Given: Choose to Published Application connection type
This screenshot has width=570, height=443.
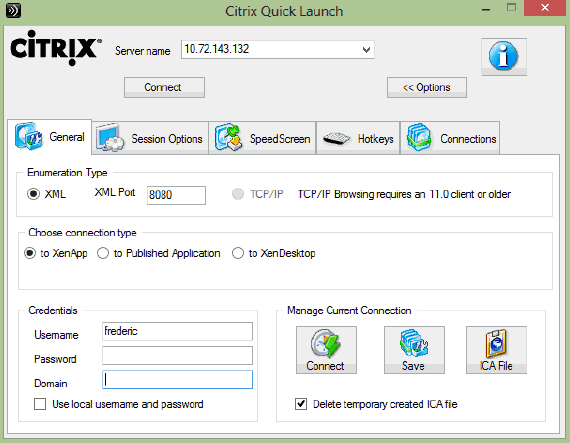Looking at the screenshot, I should [x=103, y=253].
